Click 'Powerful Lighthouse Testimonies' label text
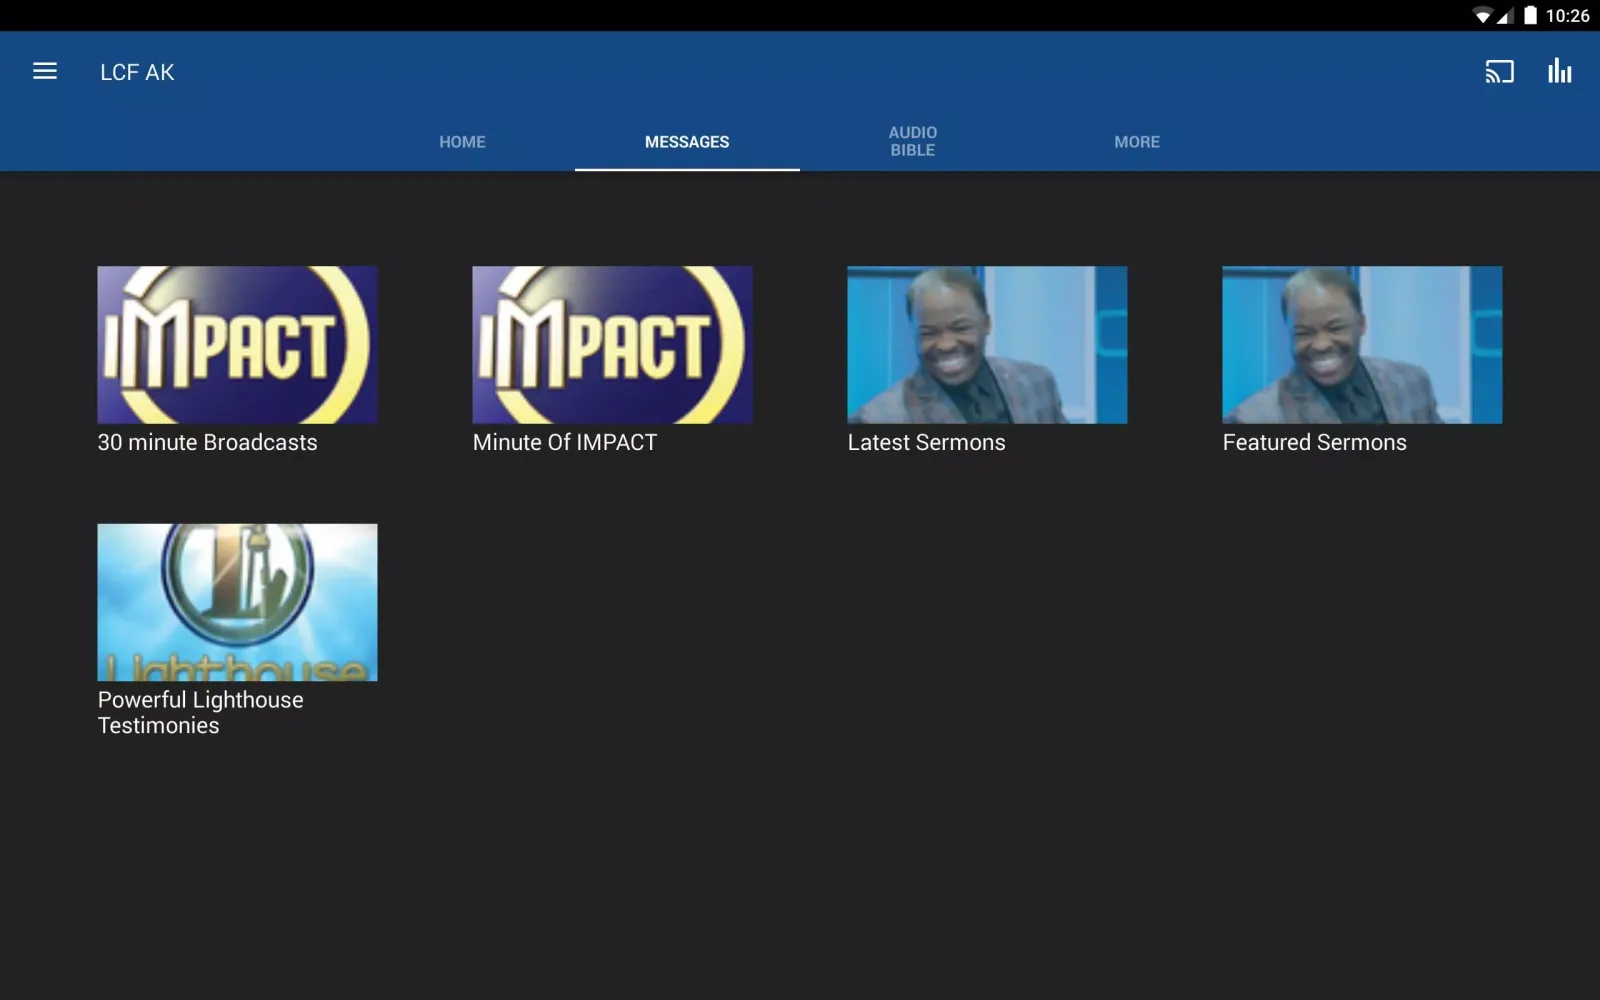 (200, 713)
